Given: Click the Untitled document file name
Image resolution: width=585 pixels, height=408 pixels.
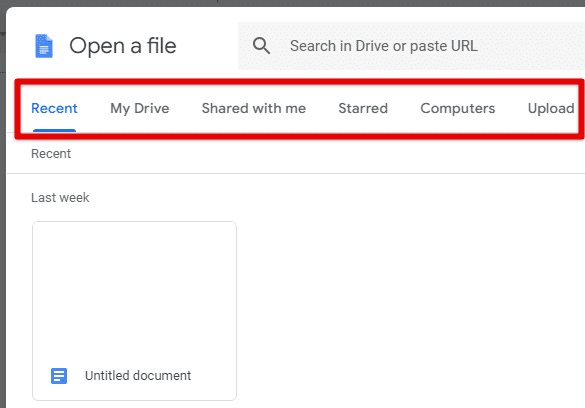Looking at the screenshot, I should [x=138, y=376].
